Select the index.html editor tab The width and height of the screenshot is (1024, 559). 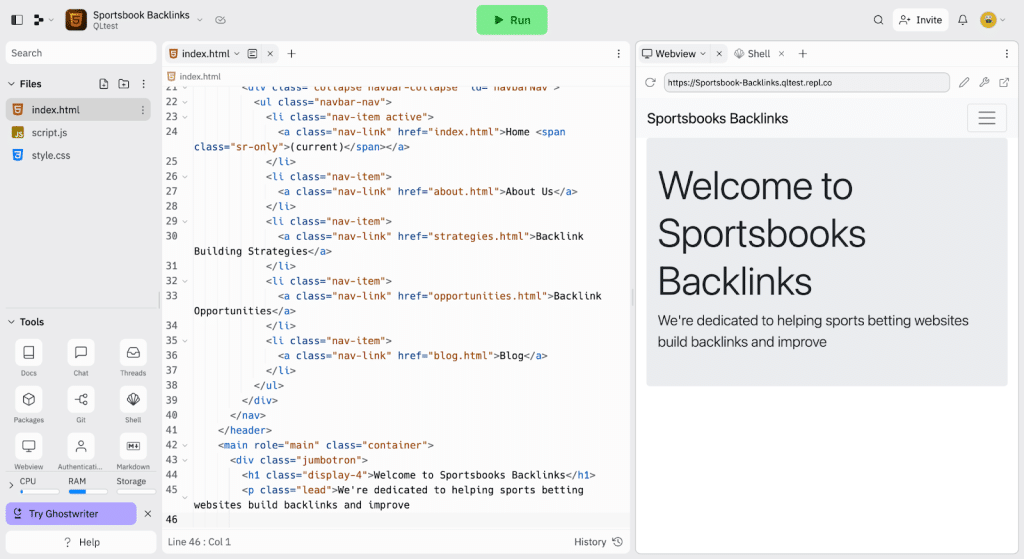[x=203, y=54]
